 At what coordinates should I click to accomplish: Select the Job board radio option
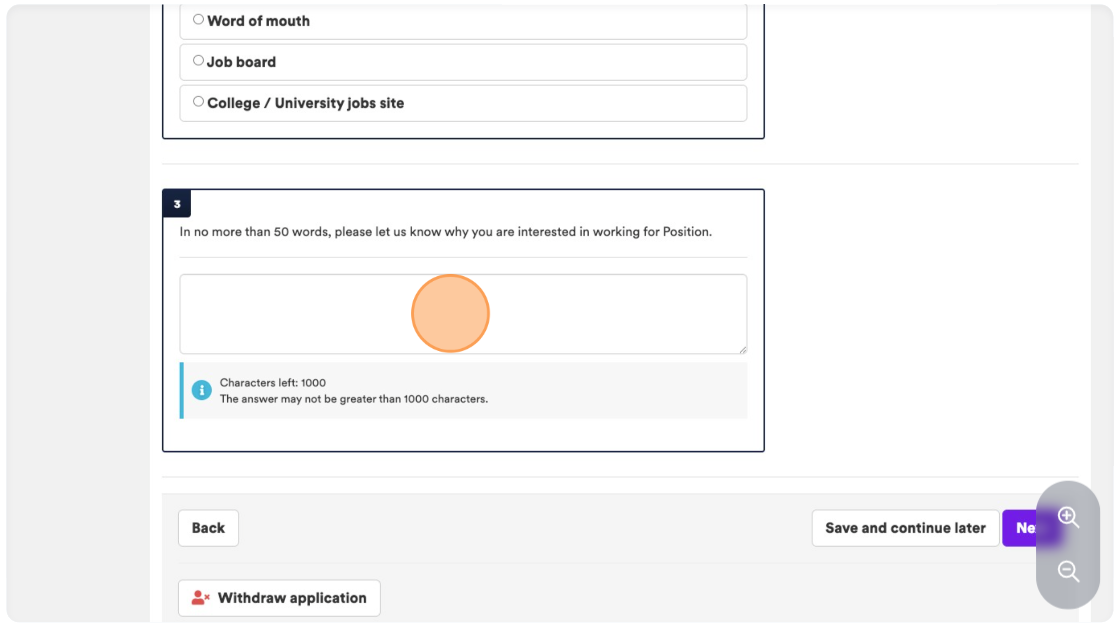click(199, 61)
